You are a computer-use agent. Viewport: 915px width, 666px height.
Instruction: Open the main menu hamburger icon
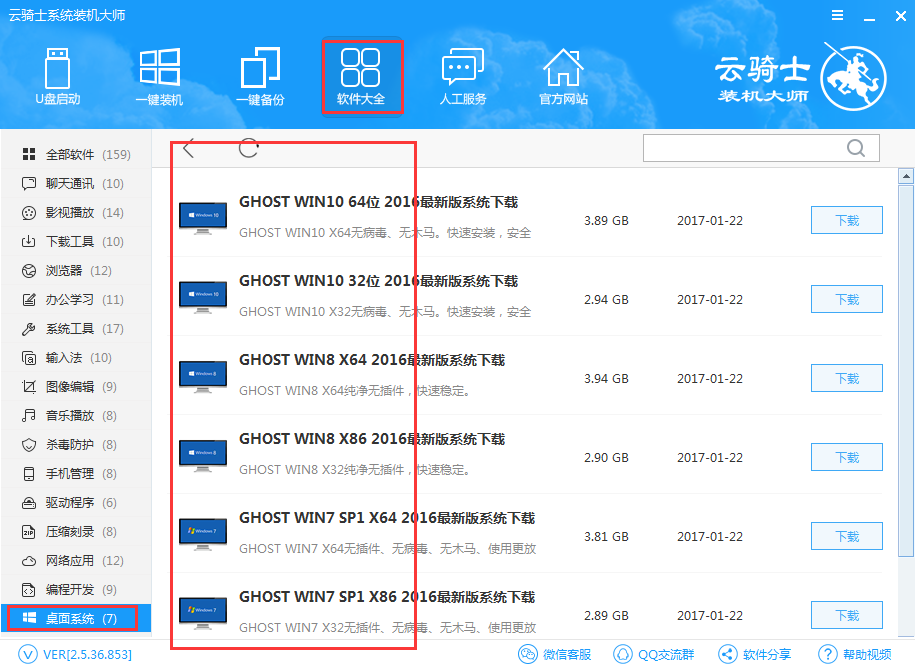[837, 16]
